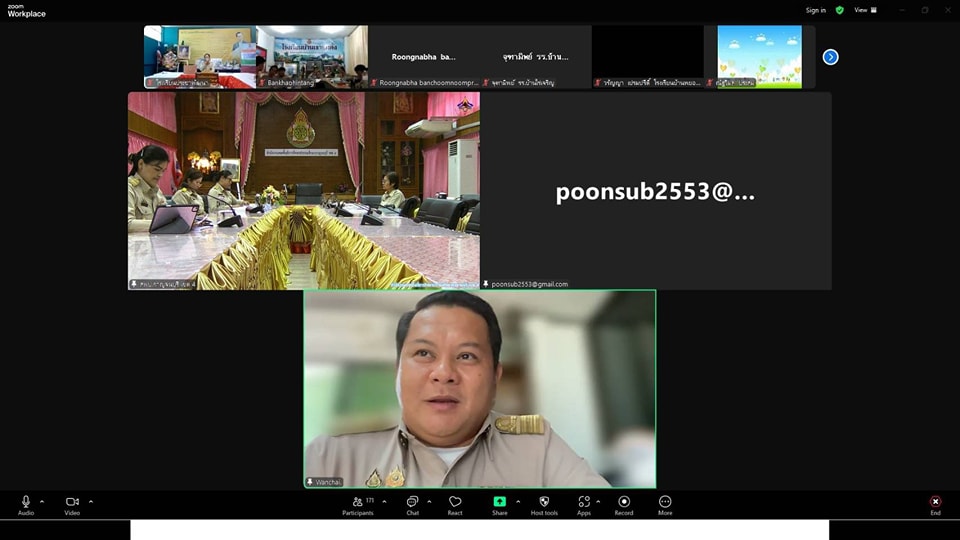Image resolution: width=960 pixels, height=540 pixels.
Task: Open the Apps menu
Action: point(584,505)
